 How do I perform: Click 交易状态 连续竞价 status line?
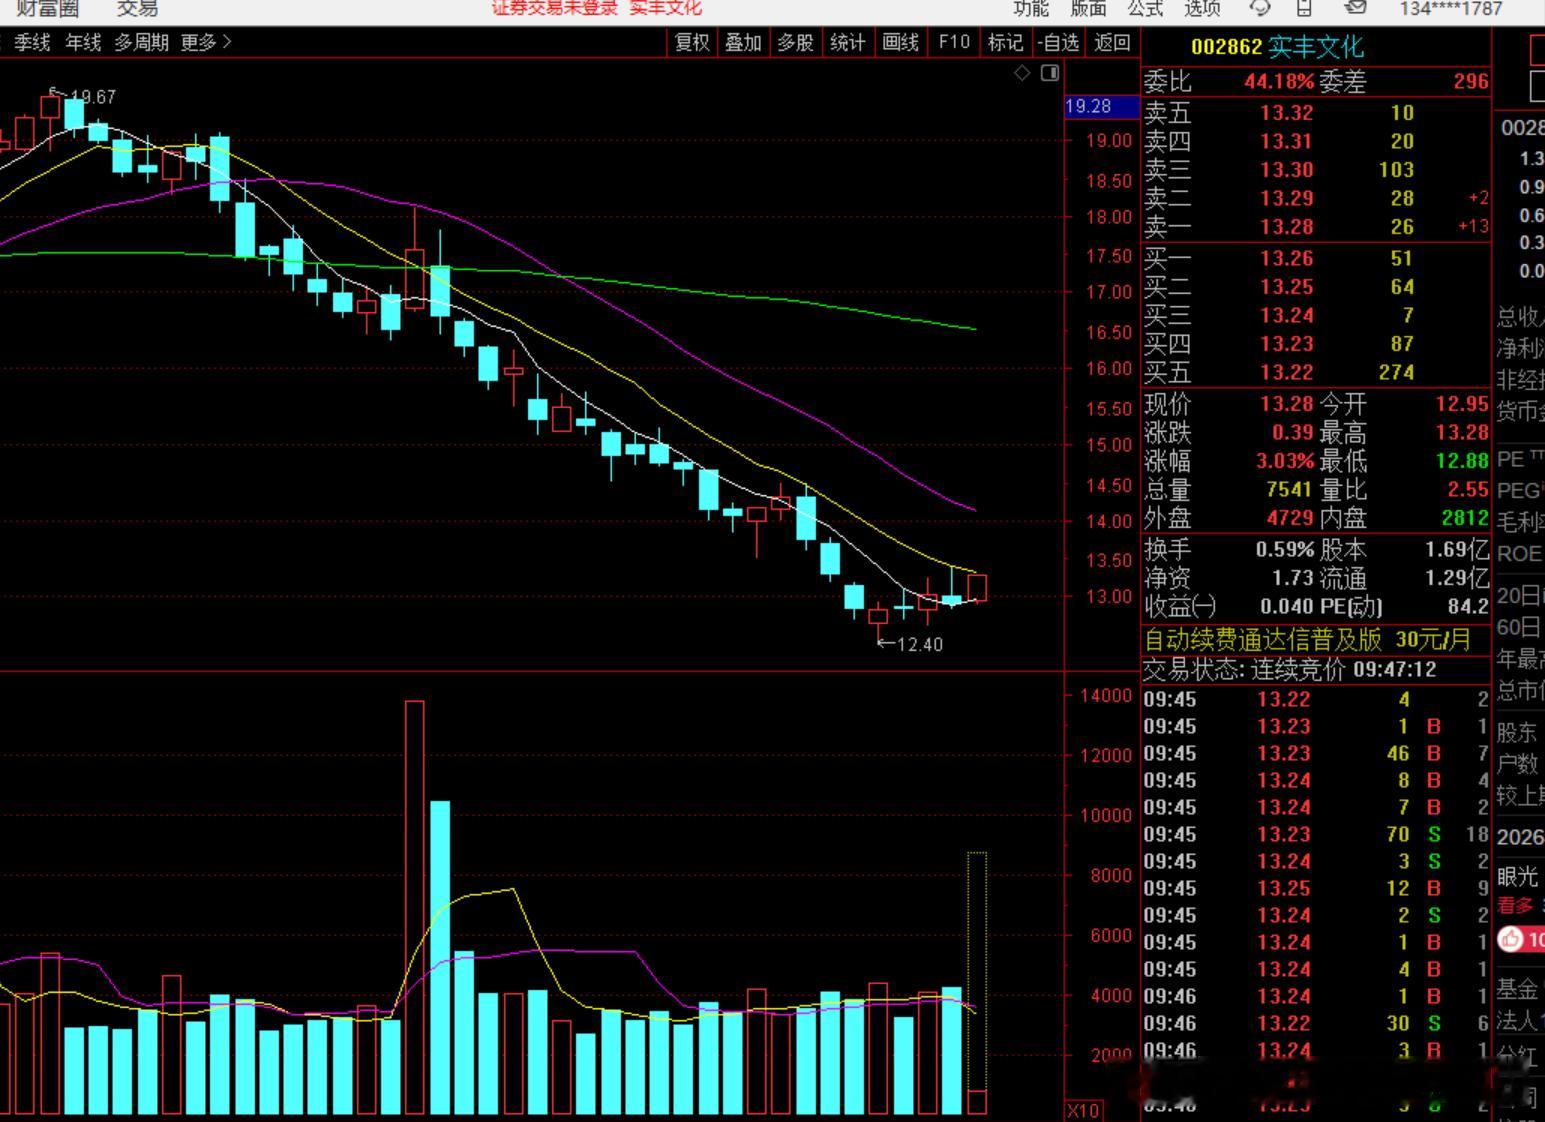coord(1290,669)
